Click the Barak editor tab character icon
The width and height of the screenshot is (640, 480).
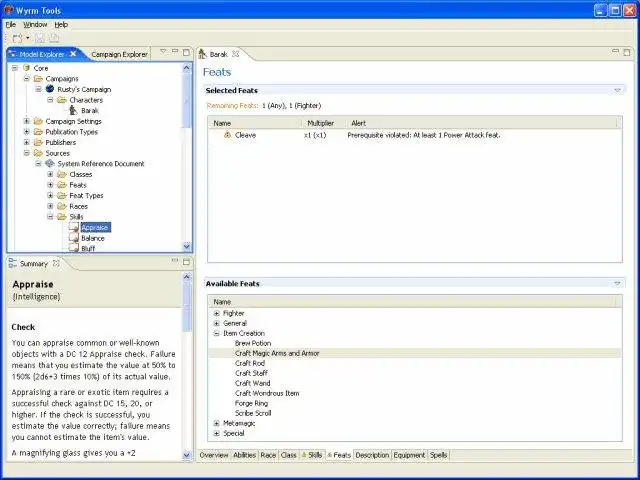pos(203,54)
